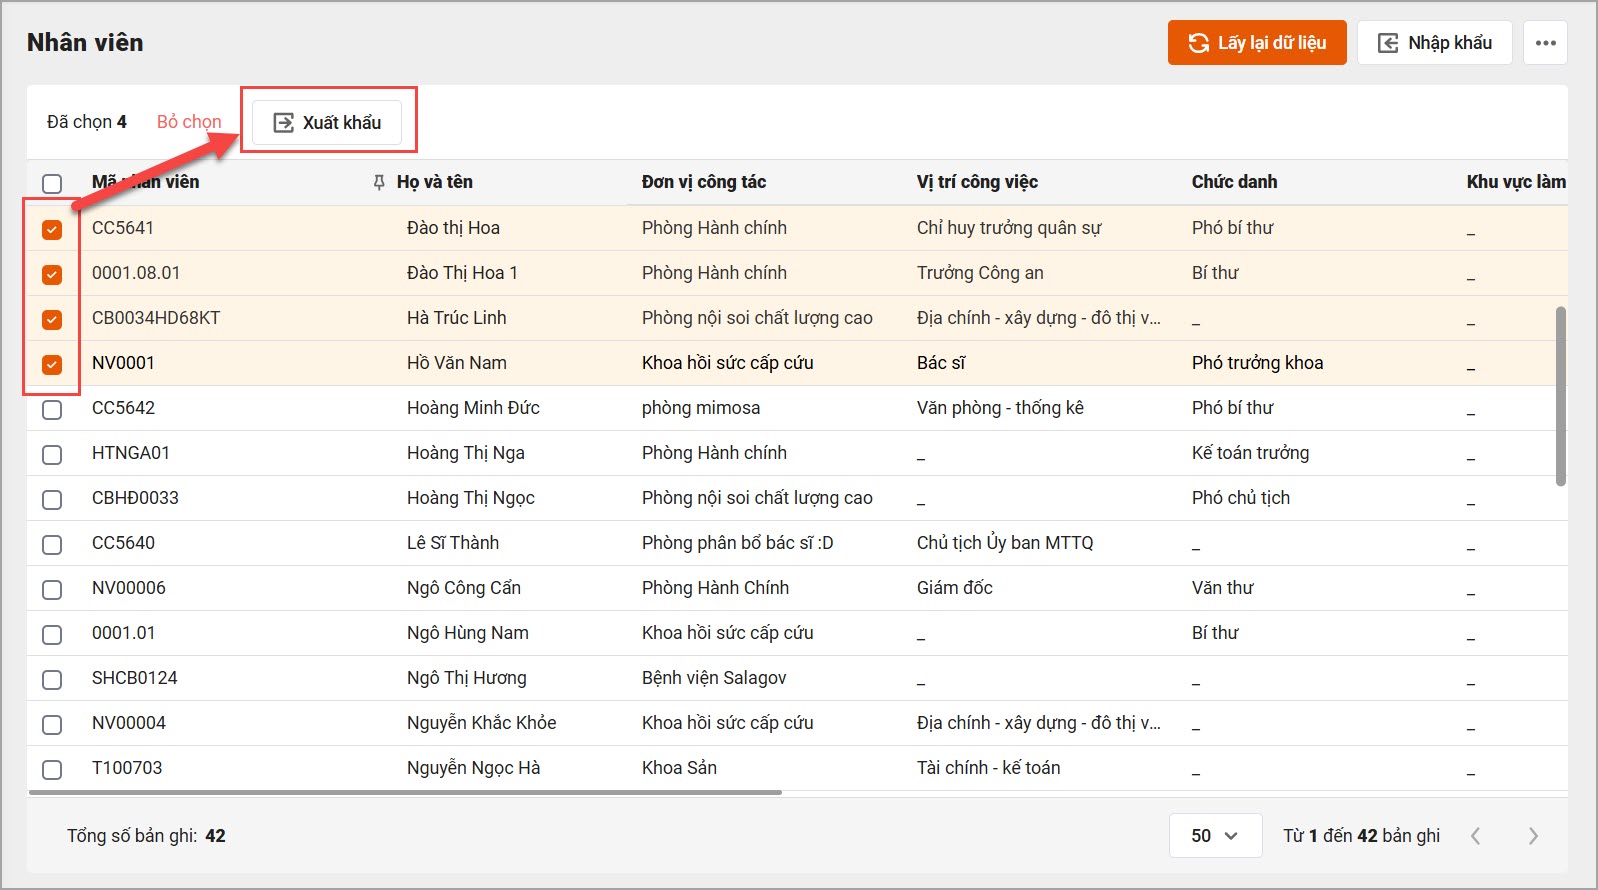This screenshot has height=890, width=1598.
Task: Click the pin icon beside Họ và tên
Action: pyautogui.click(x=379, y=182)
